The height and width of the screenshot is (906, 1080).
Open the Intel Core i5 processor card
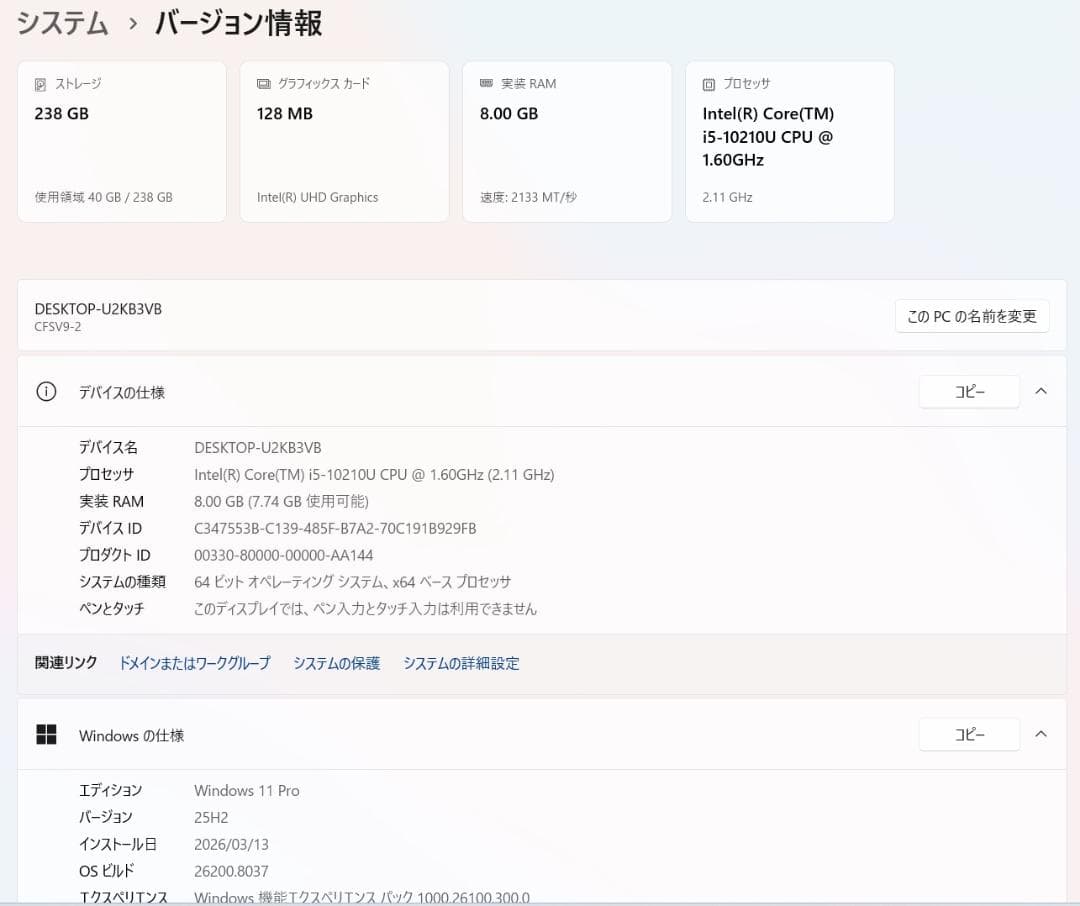[789, 140]
